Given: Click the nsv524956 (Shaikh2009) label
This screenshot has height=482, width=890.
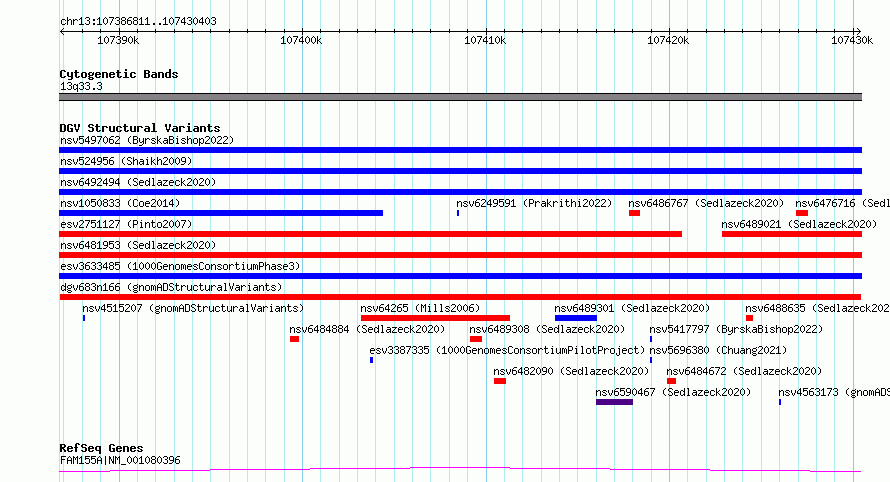Looking at the screenshot, I should pyautogui.click(x=126, y=161).
